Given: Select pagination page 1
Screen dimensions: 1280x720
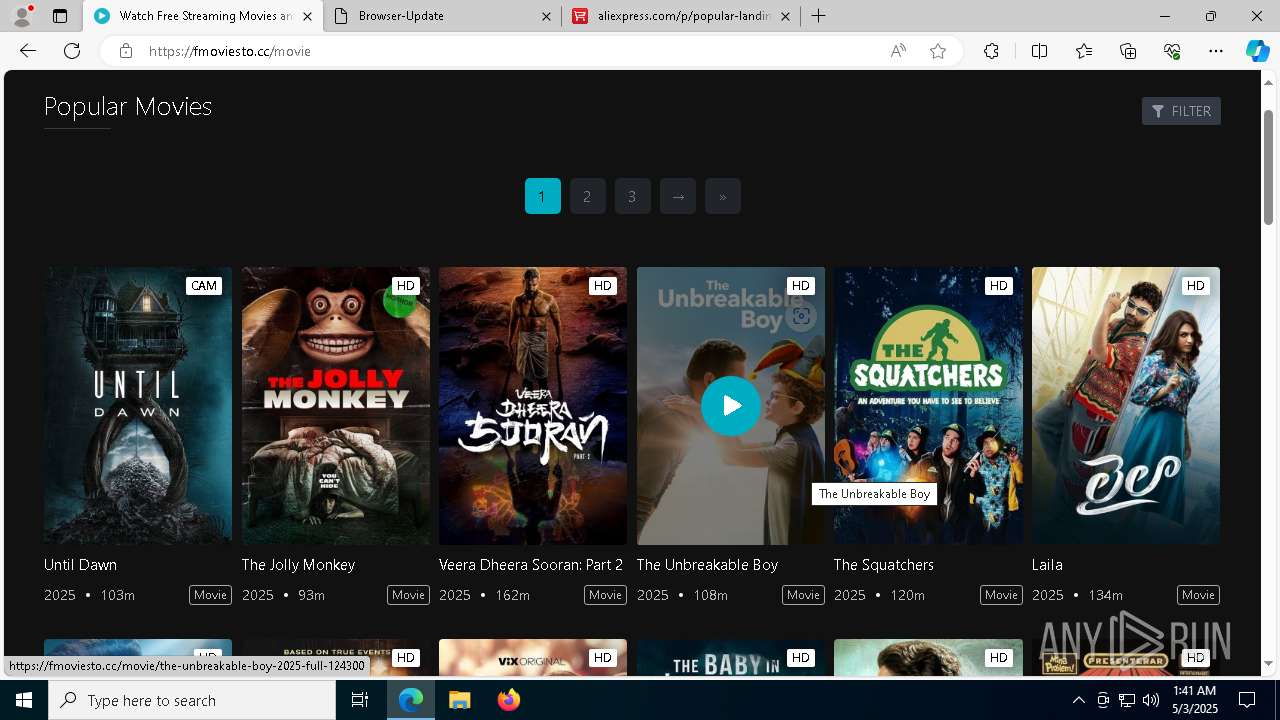Looking at the screenshot, I should coord(542,196).
